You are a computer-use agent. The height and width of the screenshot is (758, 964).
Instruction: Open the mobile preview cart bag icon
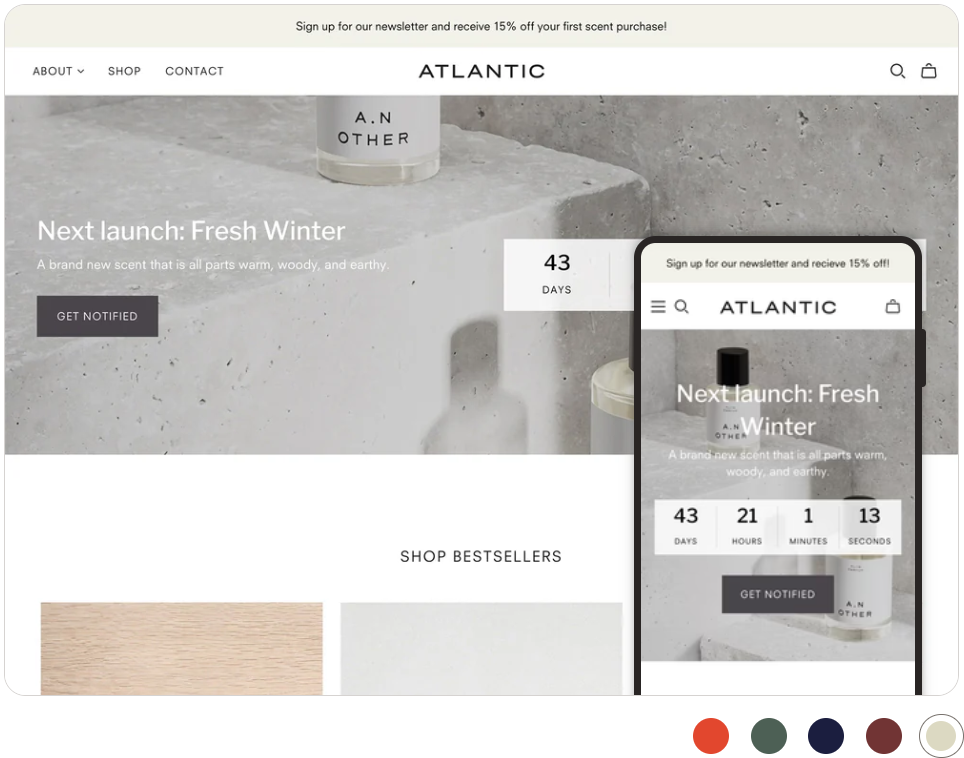pos(893,307)
